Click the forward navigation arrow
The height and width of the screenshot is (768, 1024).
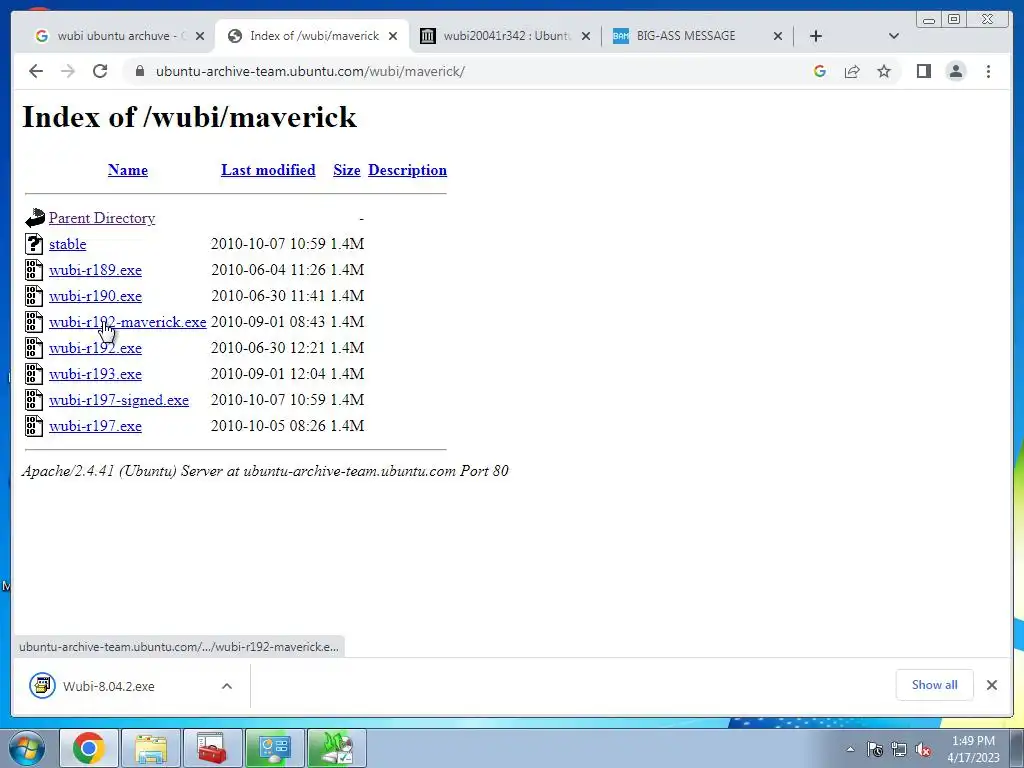coord(68,71)
